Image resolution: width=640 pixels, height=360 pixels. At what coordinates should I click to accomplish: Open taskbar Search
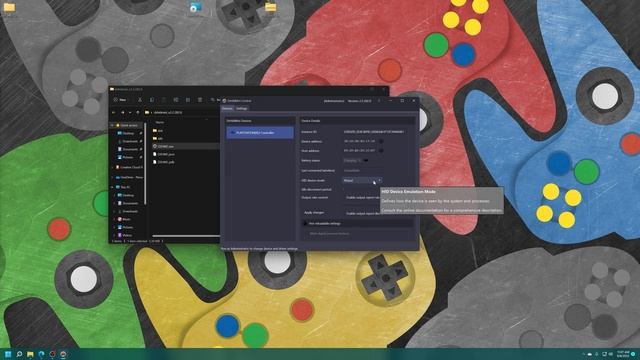click(x=19, y=354)
